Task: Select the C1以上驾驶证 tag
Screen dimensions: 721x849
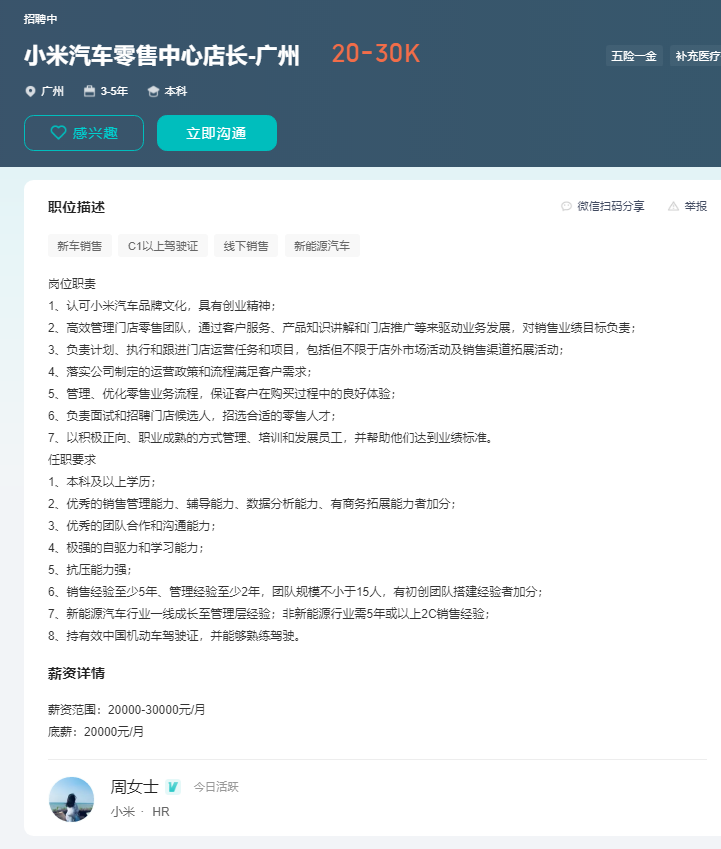Action: 163,246
